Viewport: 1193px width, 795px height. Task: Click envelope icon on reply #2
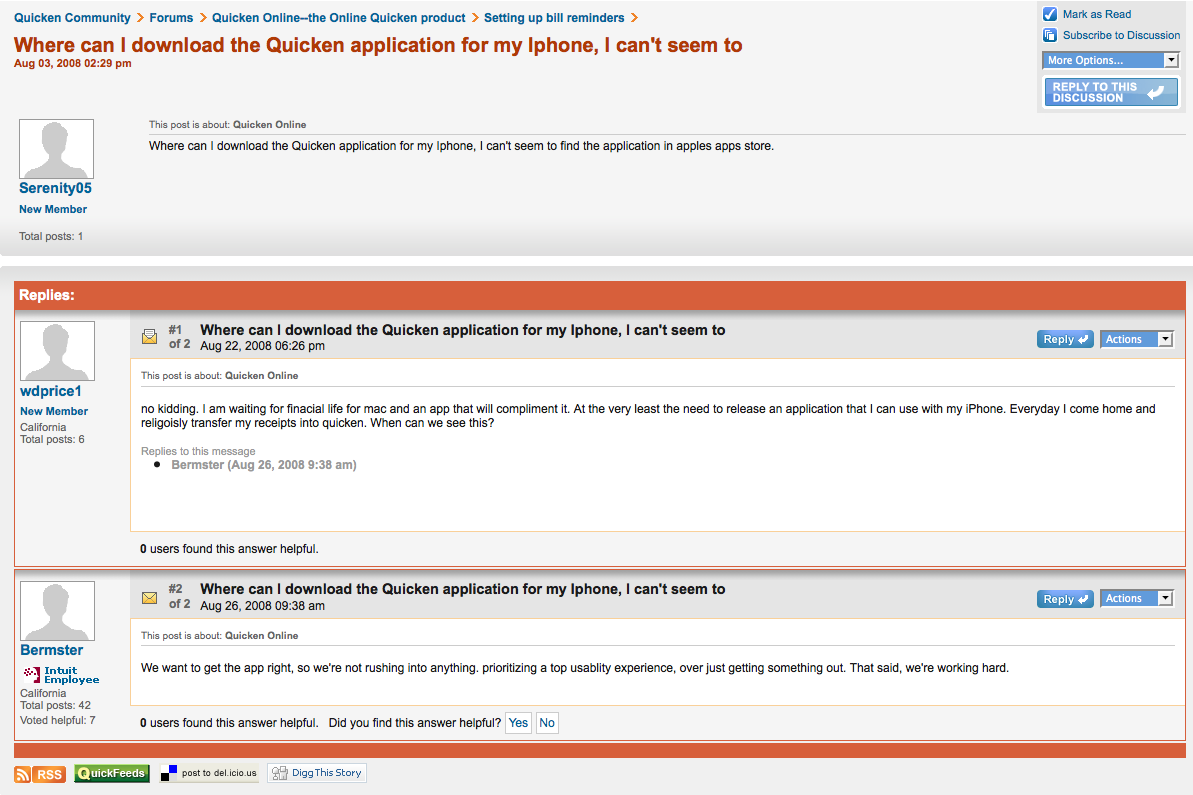point(150,598)
